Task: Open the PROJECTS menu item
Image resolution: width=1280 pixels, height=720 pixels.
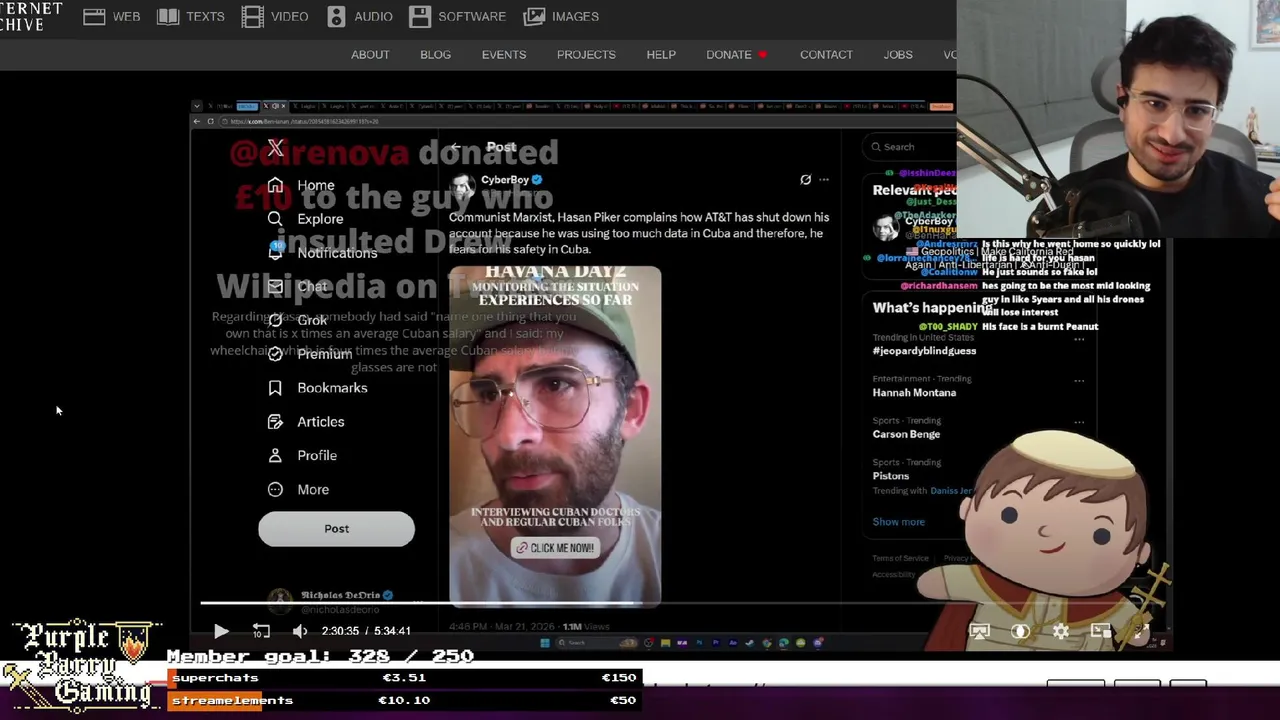Action: pyautogui.click(x=586, y=55)
